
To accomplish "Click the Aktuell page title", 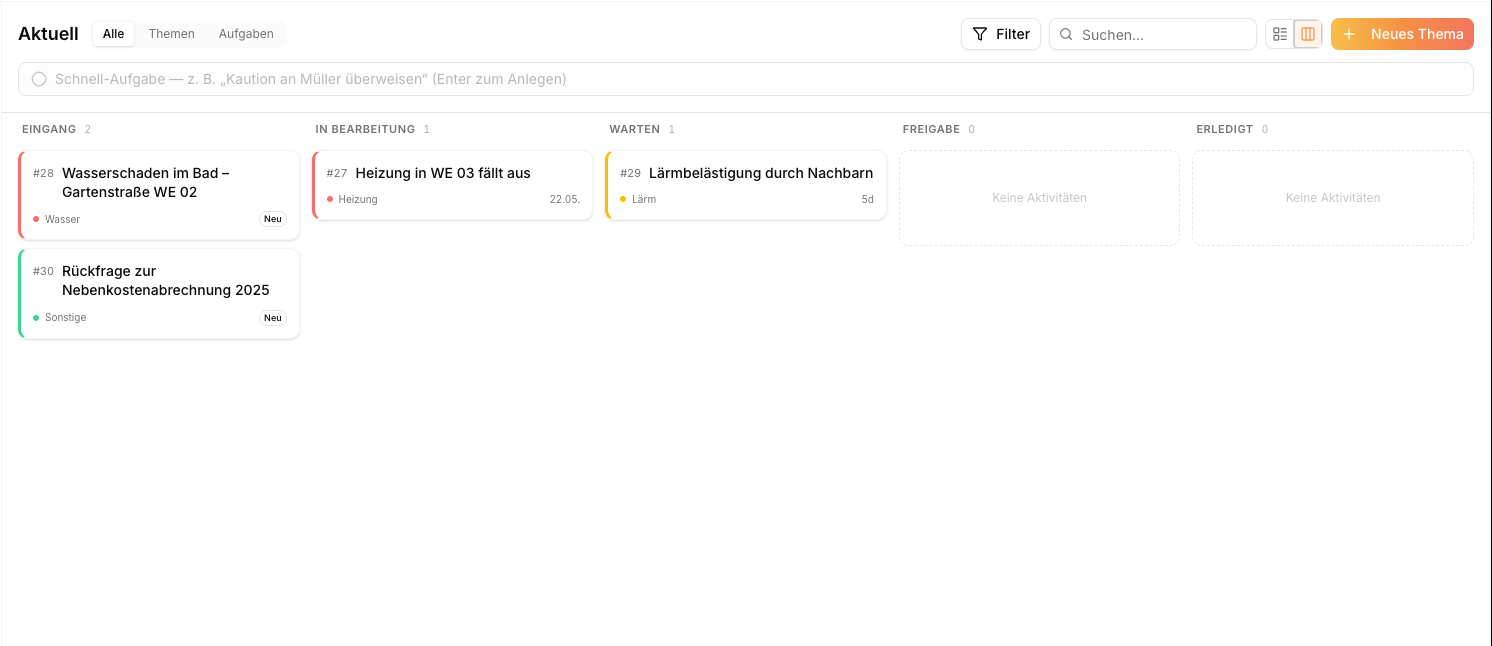I will pyautogui.click(x=48, y=34).
